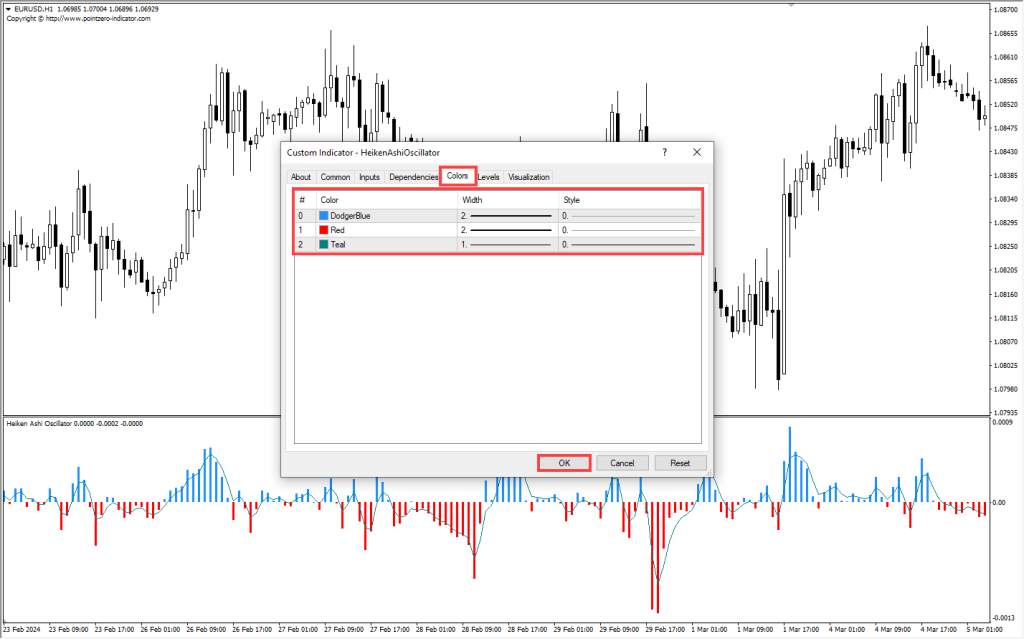Click the Reset button
The width and height of the screenshot is (1024, 639).
680,463
